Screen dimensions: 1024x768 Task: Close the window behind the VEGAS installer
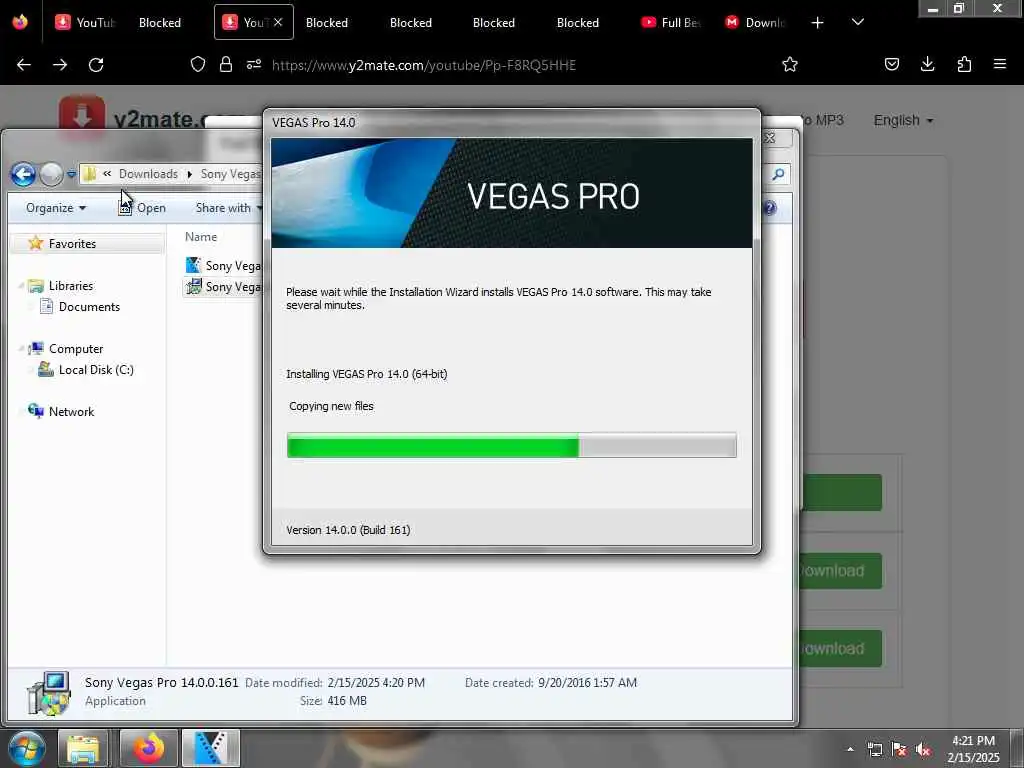(769, 138)
